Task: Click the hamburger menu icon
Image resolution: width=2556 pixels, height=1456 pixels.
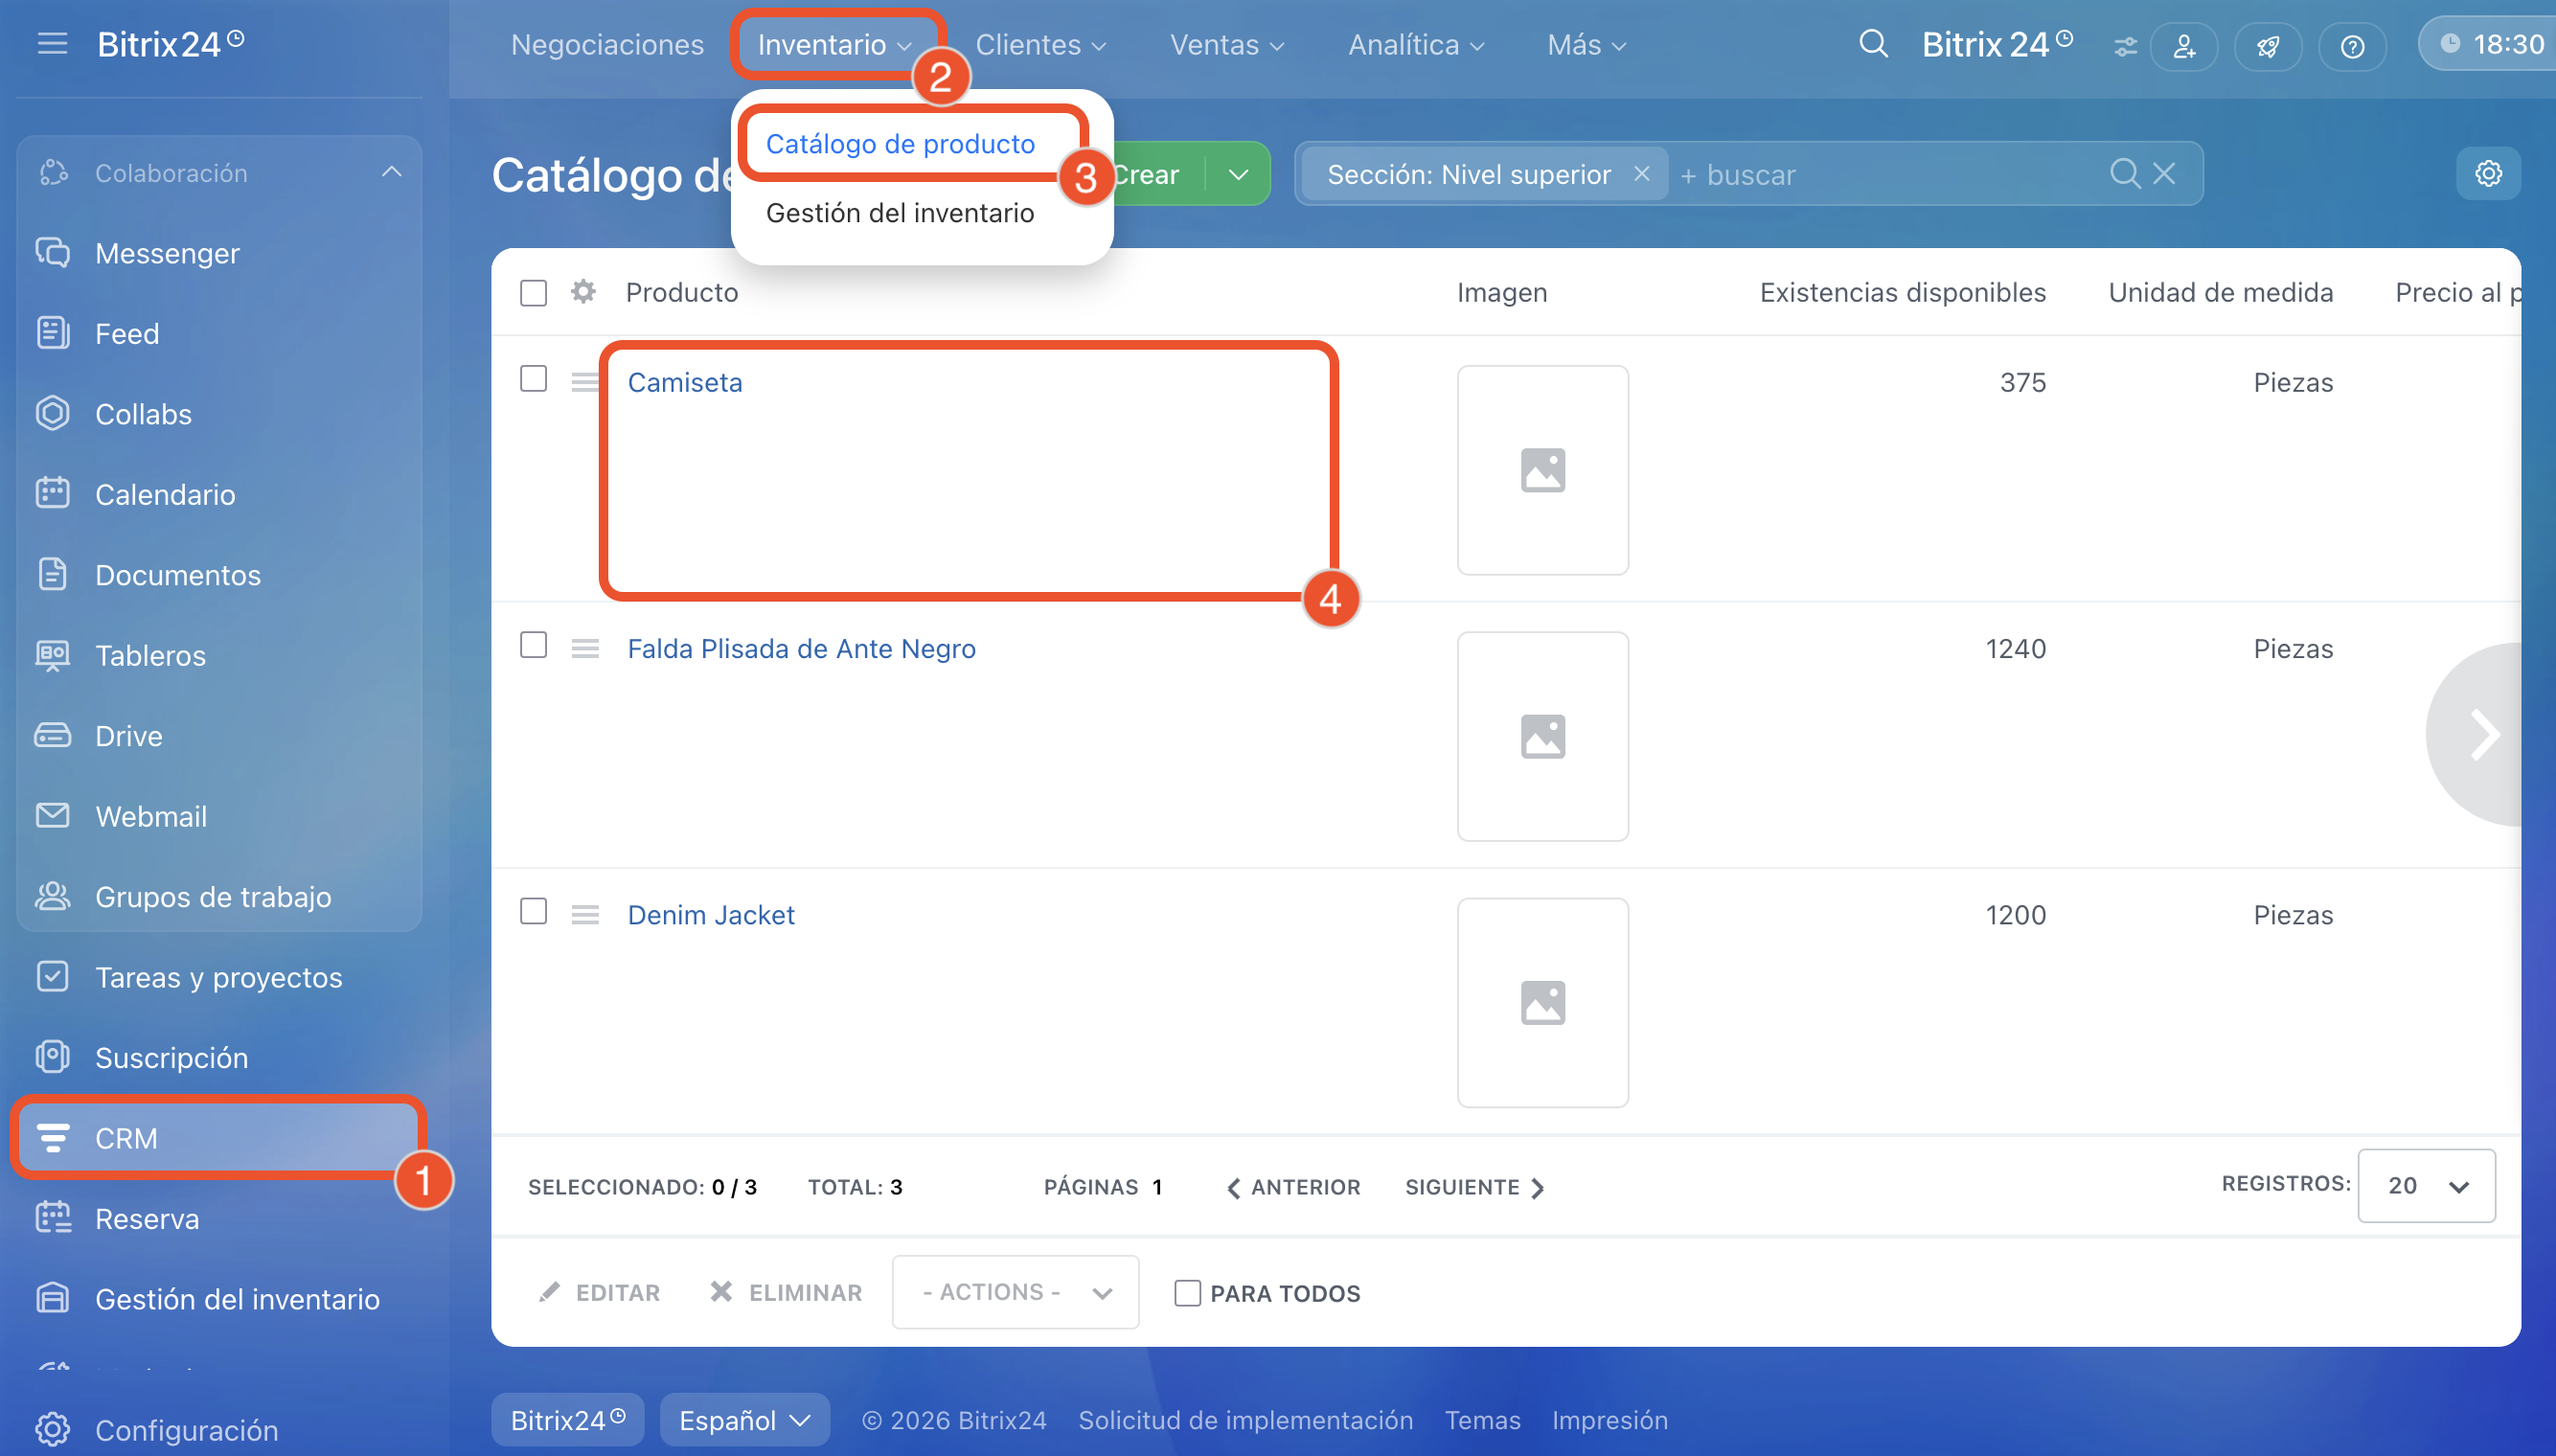Action: pos(52,44)
